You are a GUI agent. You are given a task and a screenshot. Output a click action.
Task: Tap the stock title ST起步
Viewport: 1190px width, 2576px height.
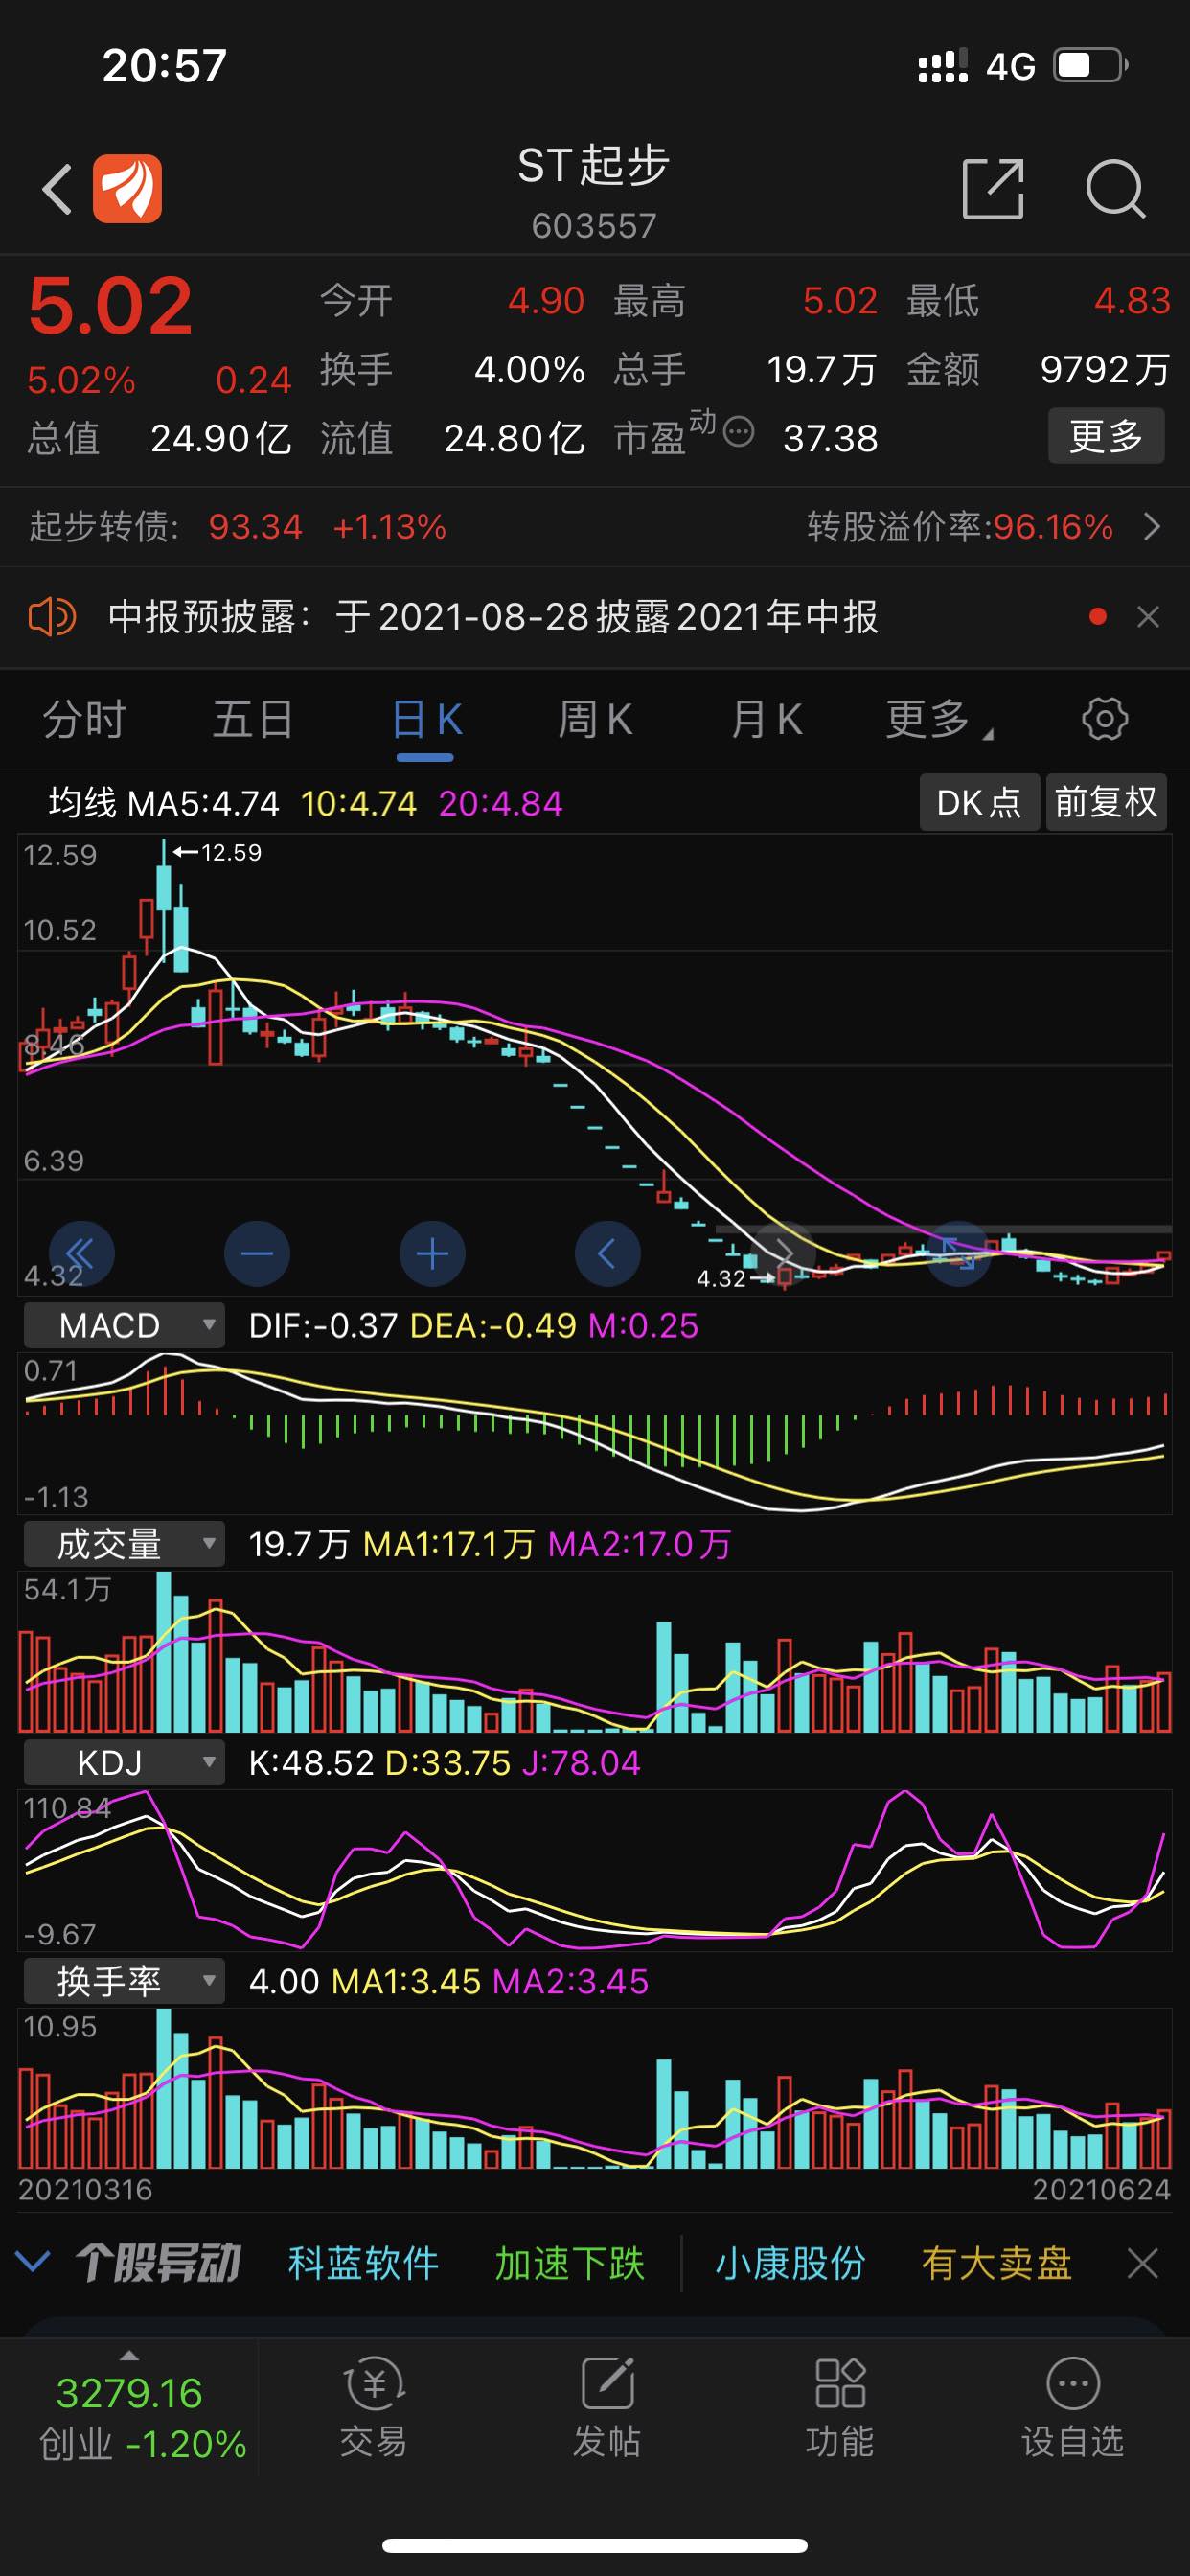594,165
